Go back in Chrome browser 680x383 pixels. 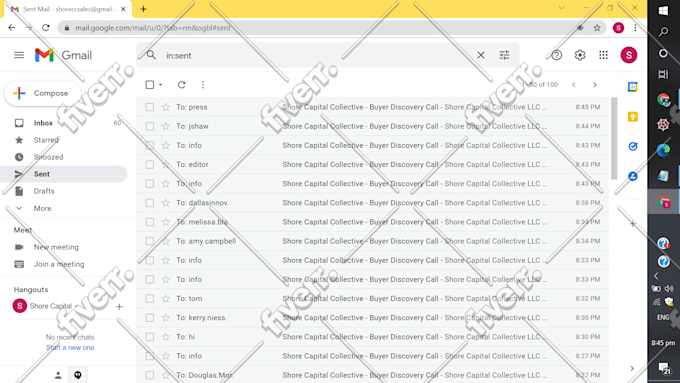point(12,28)
